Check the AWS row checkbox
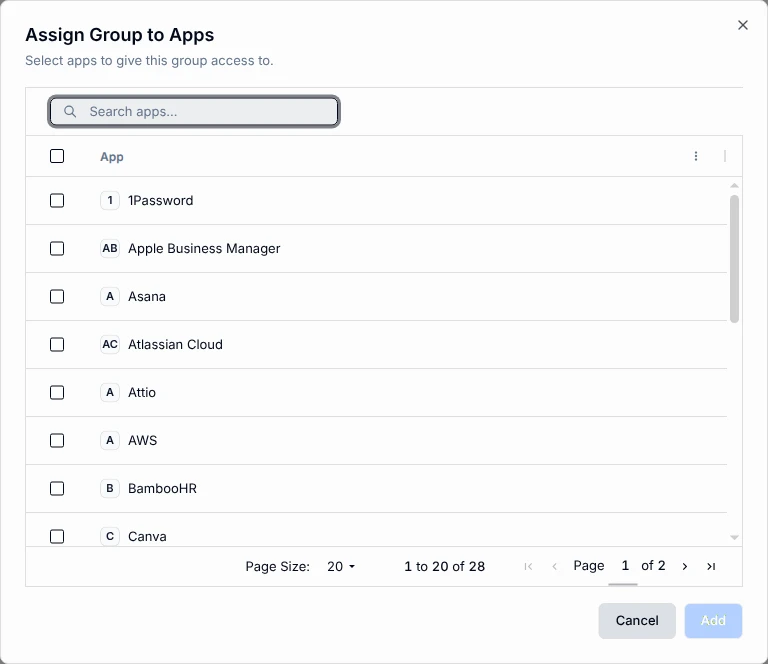This screenshot has width=768, height=664. tap(57, 440)
